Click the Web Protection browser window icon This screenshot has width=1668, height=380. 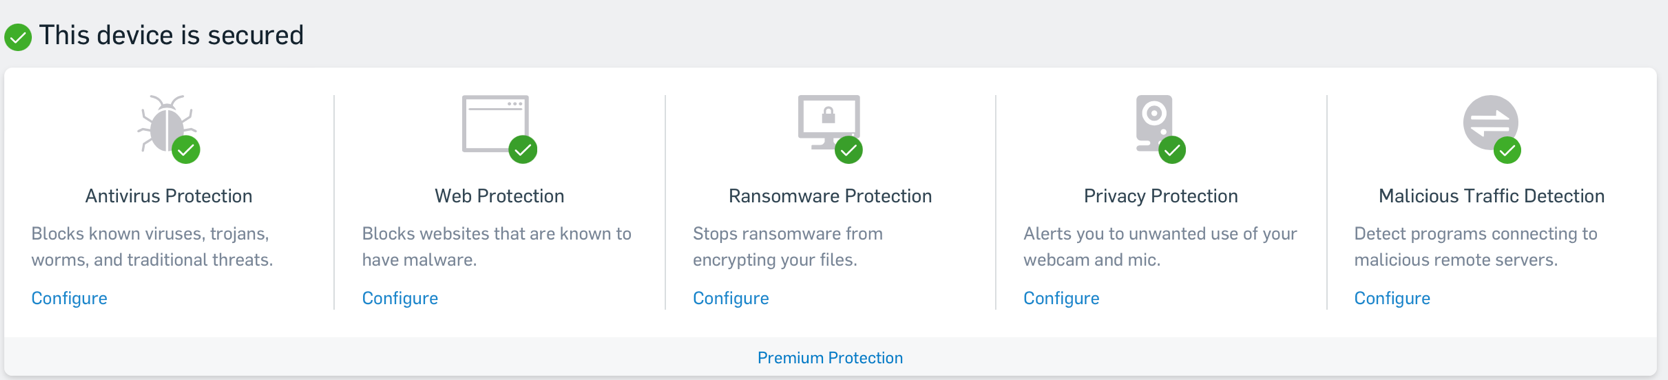[495, 124]
